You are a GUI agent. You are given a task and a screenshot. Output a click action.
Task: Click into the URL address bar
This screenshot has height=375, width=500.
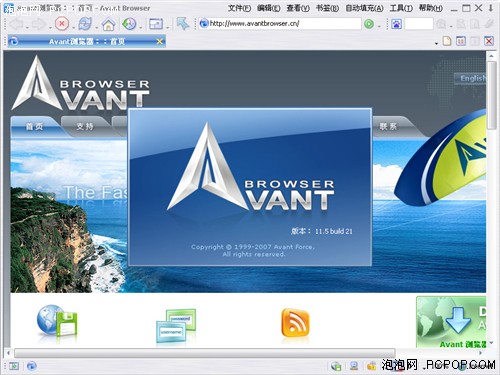click(x=280, y=23)
